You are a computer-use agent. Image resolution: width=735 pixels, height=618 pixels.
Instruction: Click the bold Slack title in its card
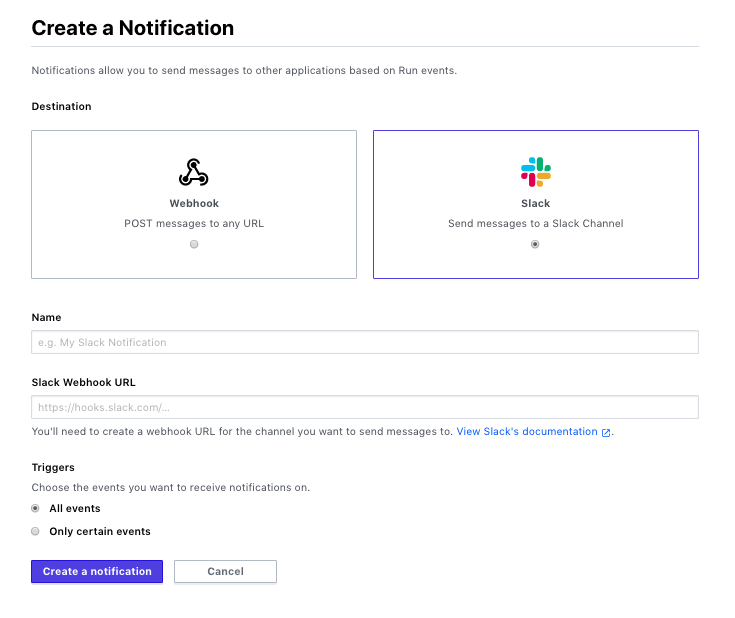[535, 203]
